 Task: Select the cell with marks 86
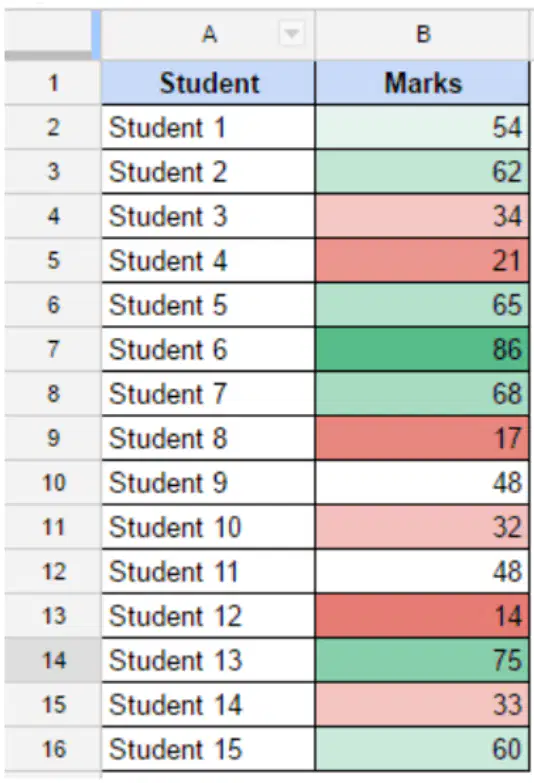(x=422, y=349)
